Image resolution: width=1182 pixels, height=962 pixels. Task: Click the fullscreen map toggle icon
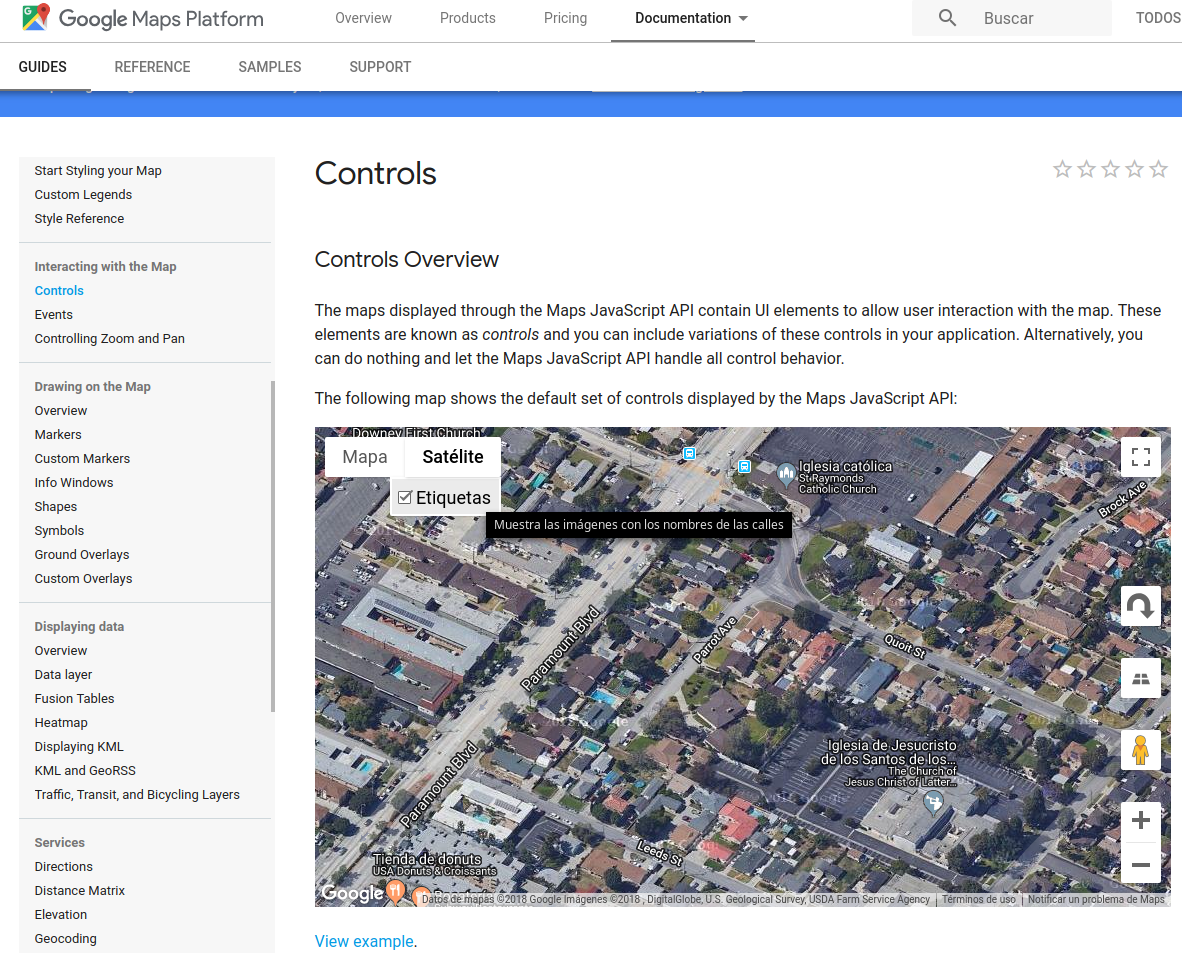click(x=1140, y=458)
